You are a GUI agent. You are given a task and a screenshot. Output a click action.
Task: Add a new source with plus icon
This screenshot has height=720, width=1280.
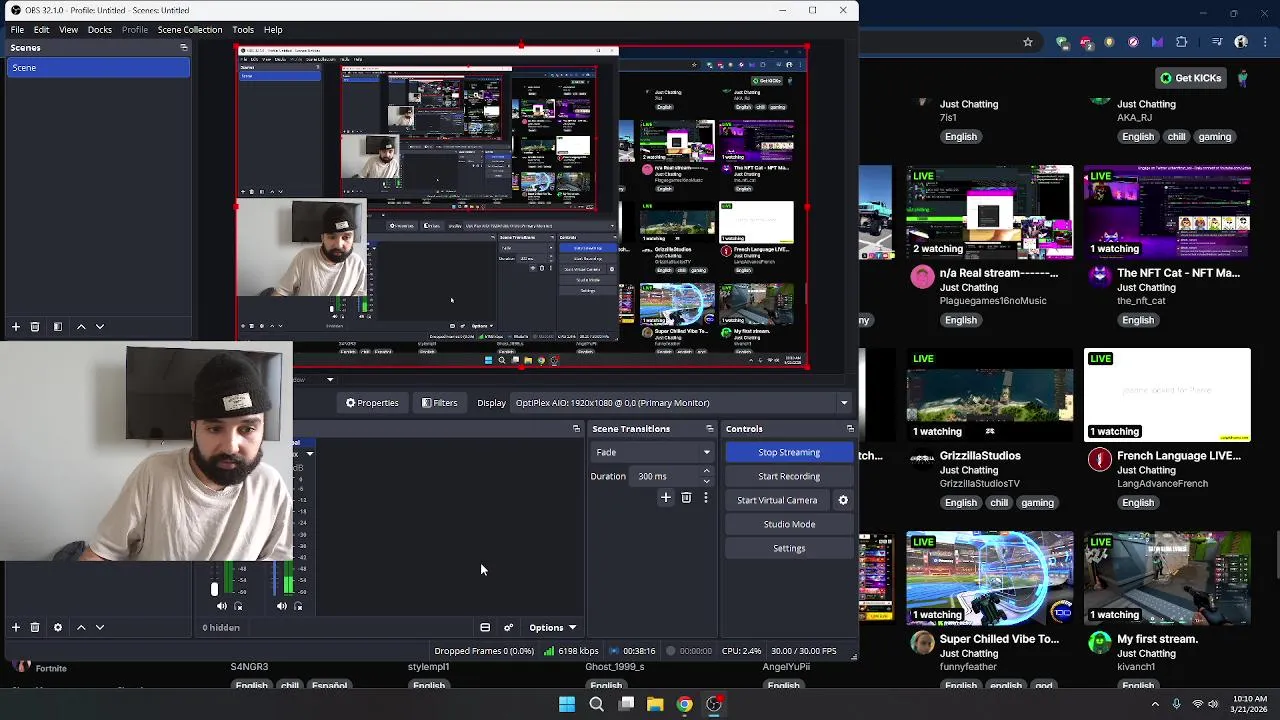(x=16, y=627)
